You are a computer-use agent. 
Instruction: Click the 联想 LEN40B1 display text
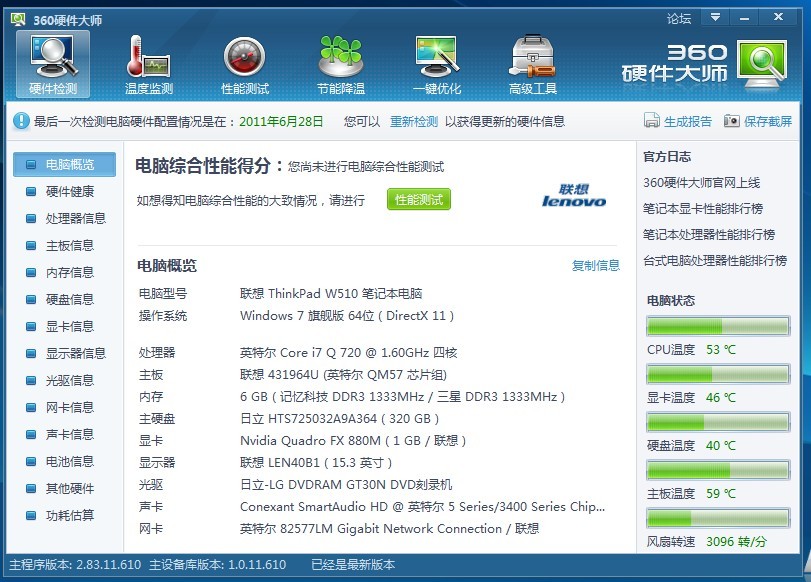point(316,462)
